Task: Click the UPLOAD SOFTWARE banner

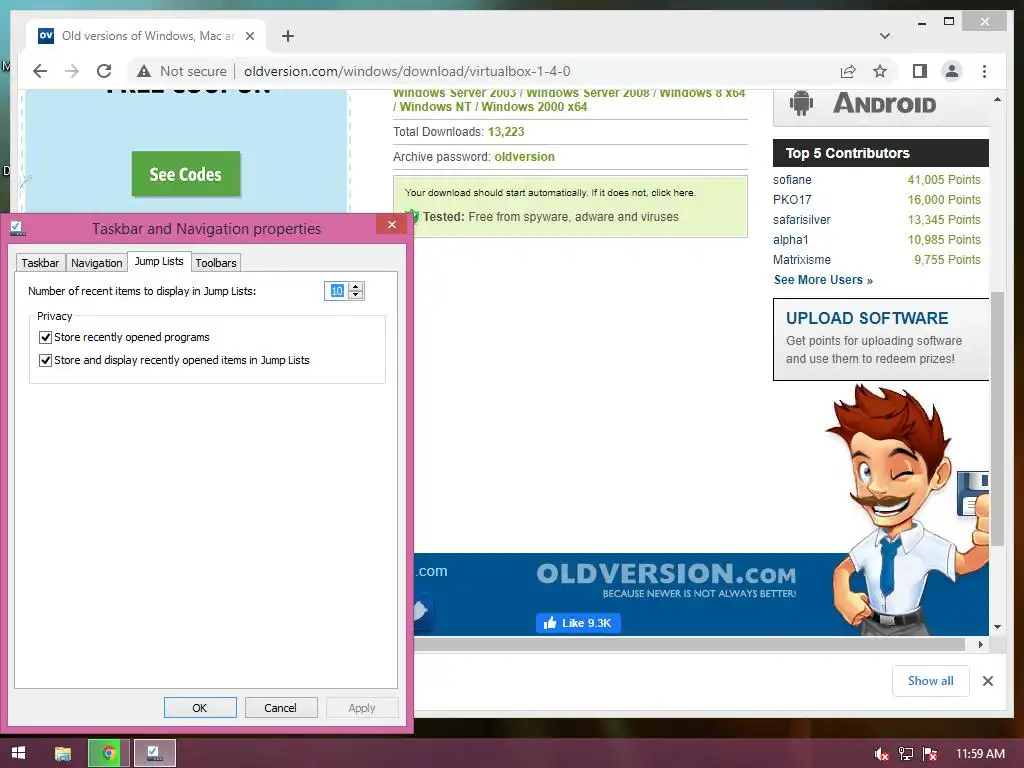Action: [x=880, y=340]
